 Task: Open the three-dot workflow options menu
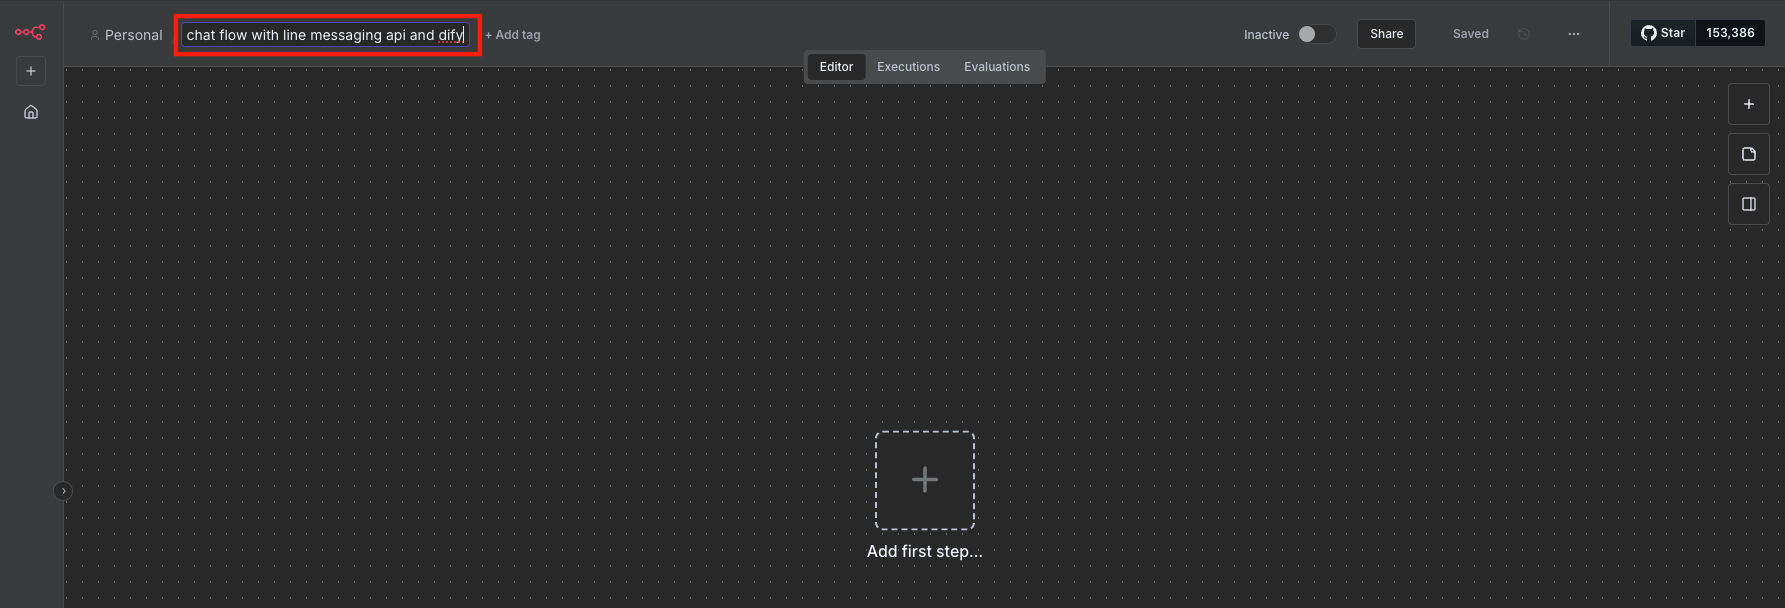point(1574,34)
